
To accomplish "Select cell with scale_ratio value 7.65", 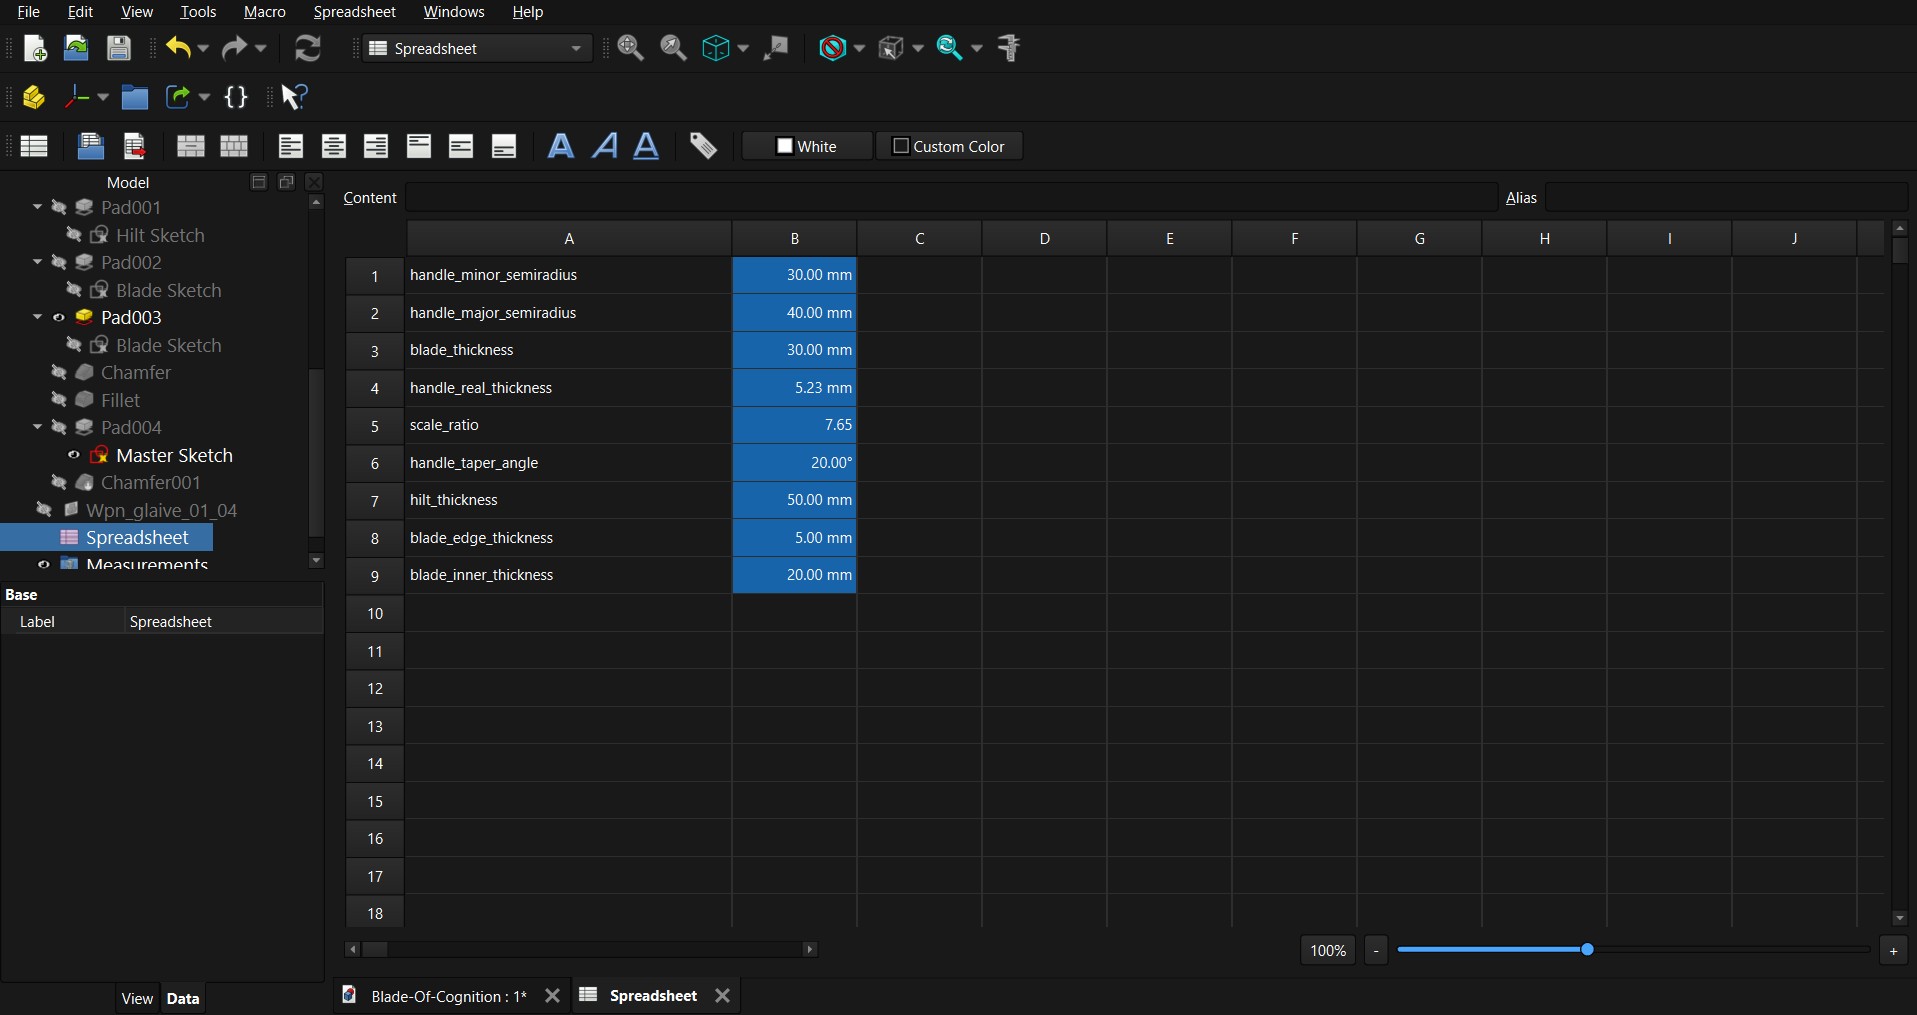I will point(795,425).
